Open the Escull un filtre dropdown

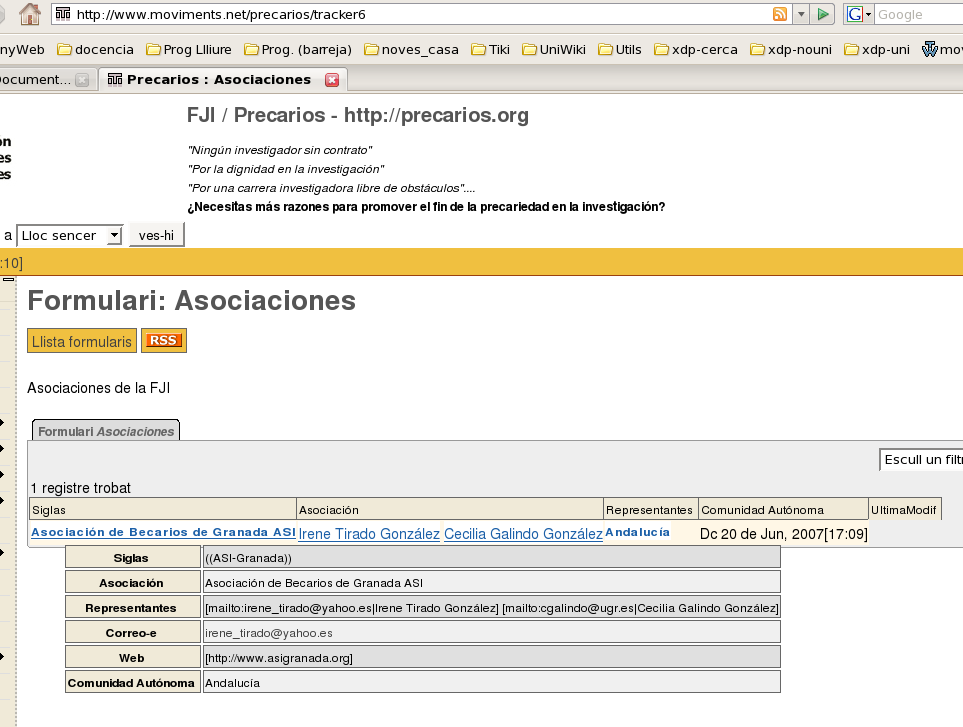[921, 459]
